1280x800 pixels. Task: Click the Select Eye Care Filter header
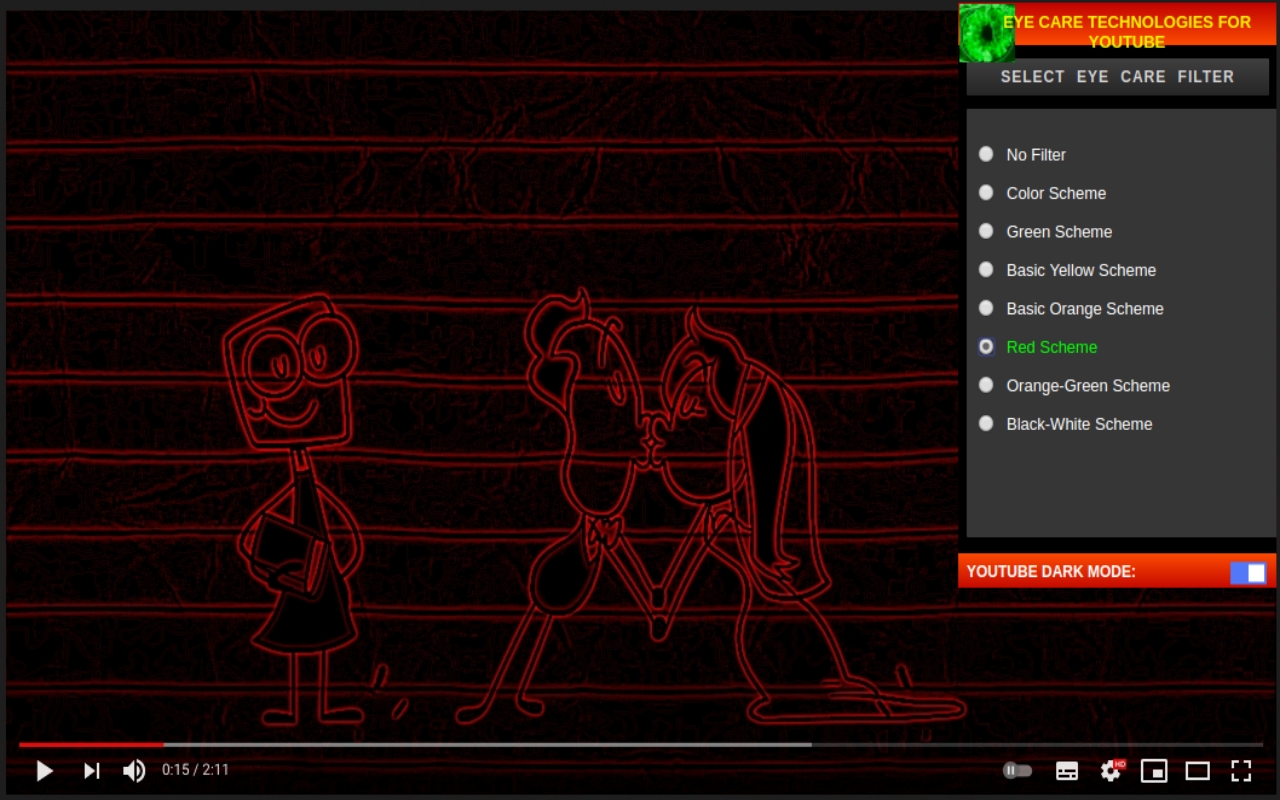pos(1117,77)
